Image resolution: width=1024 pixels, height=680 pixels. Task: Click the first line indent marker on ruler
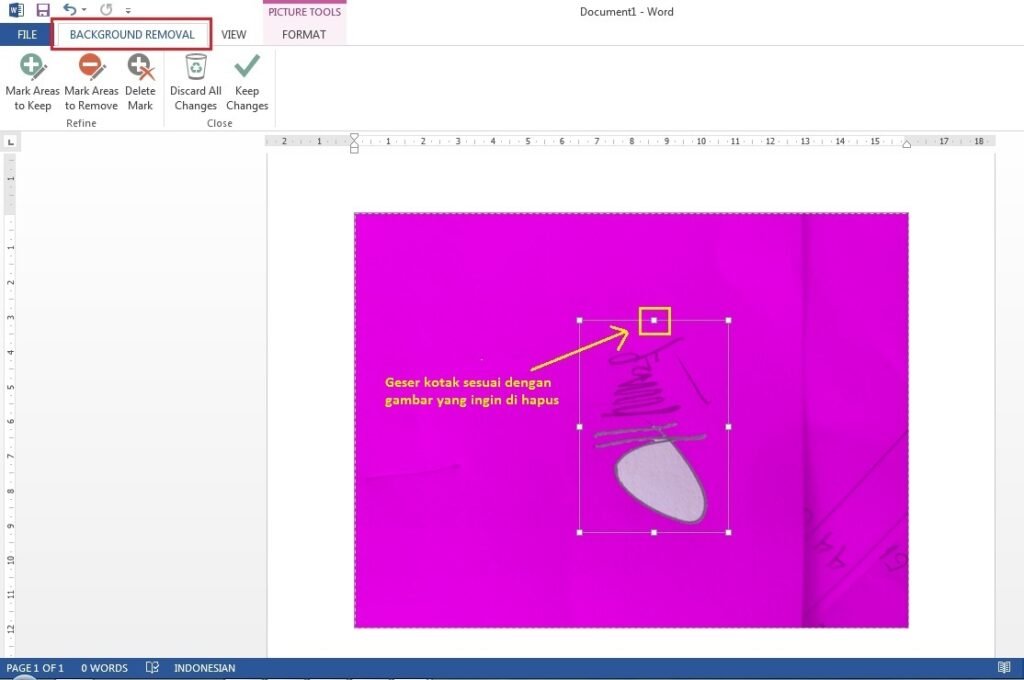[x=354, y=137]
